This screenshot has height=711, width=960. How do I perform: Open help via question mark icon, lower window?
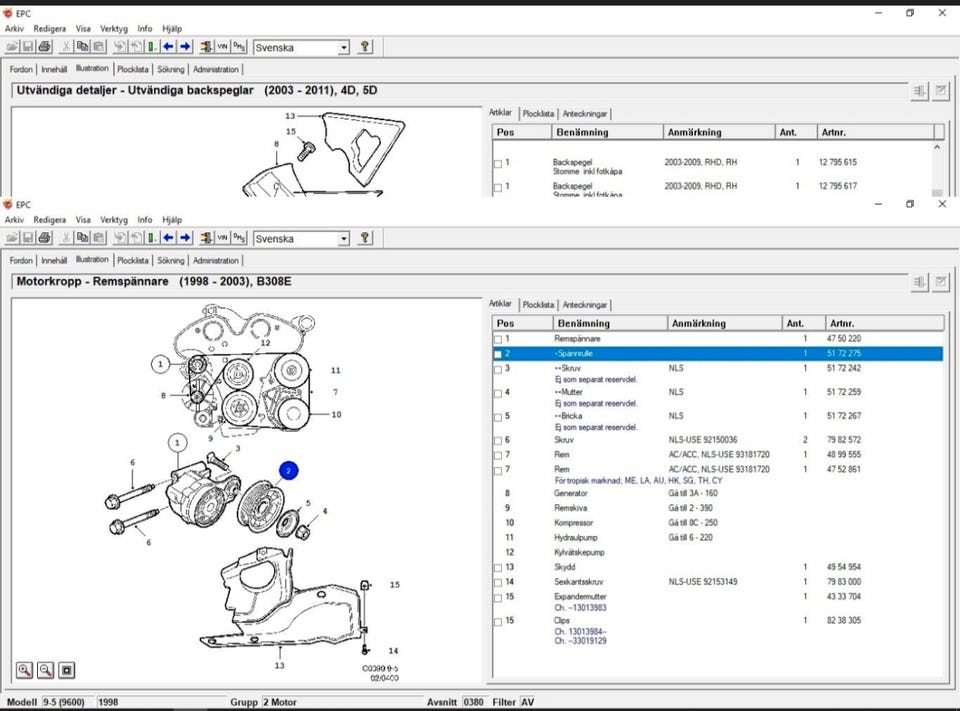click(365, 239)
